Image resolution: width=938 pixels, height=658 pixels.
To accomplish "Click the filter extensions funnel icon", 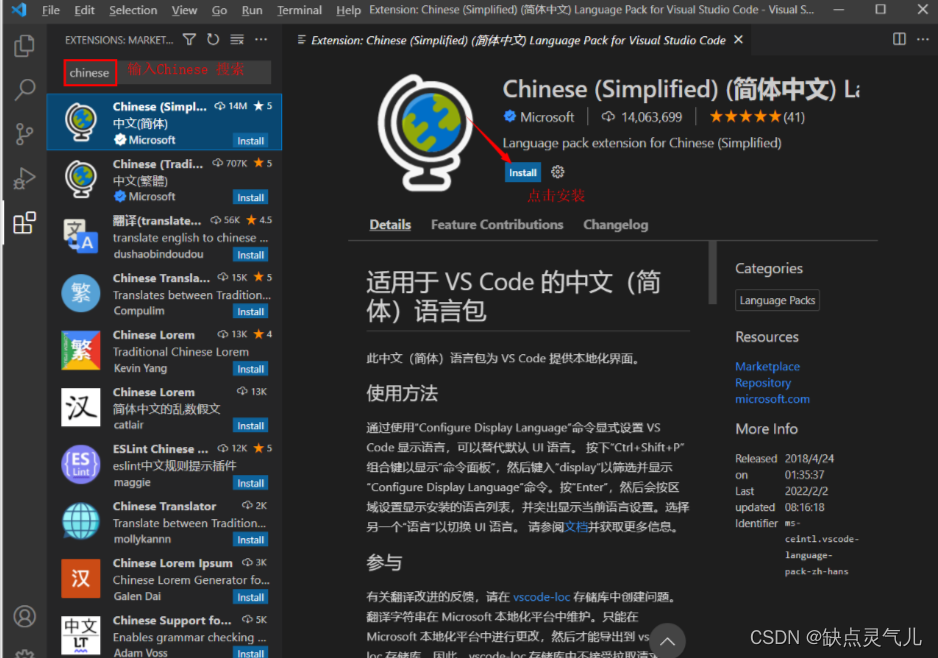I will [190, 39].
